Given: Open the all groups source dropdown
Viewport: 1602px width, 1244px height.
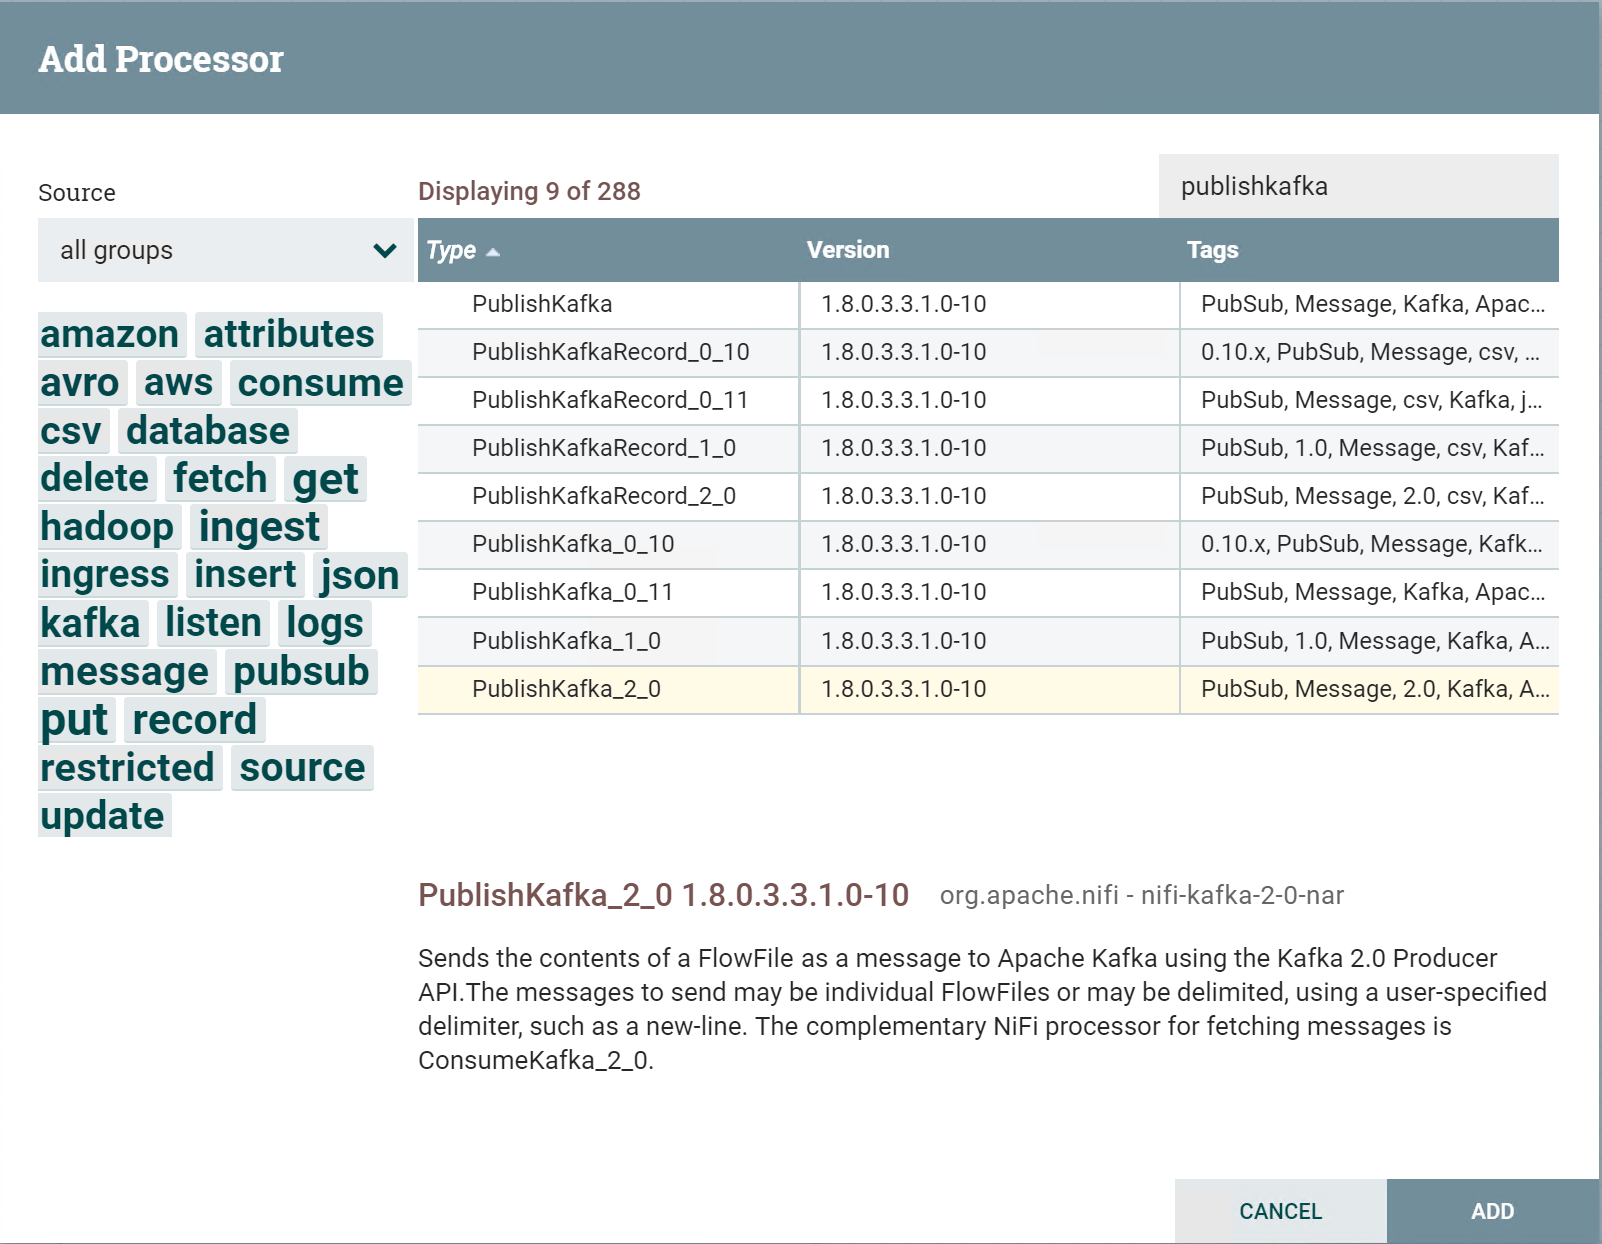Looking at the screenshot, I should pyautogui.click(x=225, y=250).
